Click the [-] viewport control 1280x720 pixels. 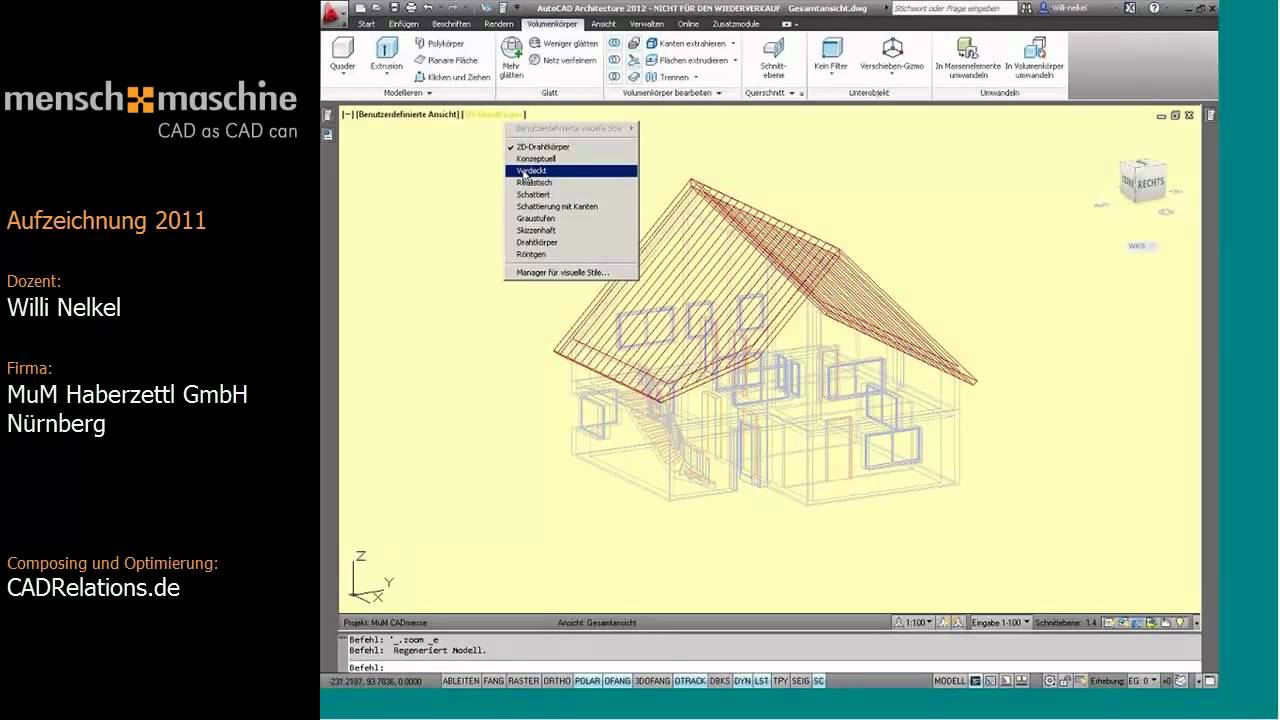coord(348,115)
